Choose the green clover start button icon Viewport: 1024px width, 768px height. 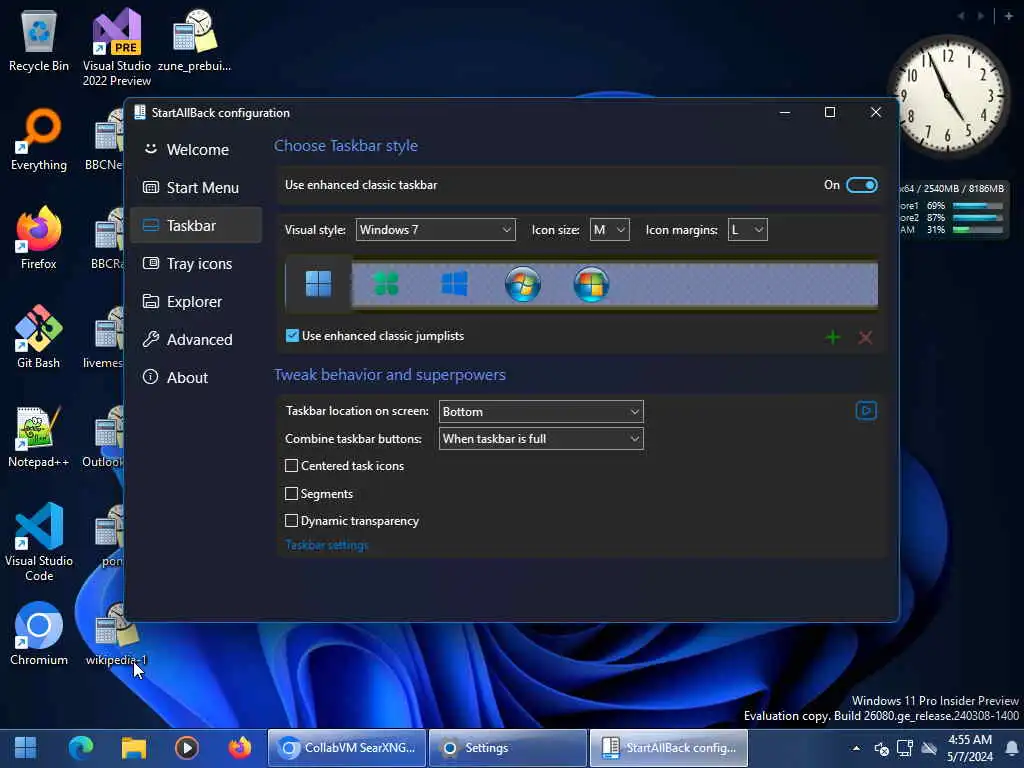tap(386, 284)
